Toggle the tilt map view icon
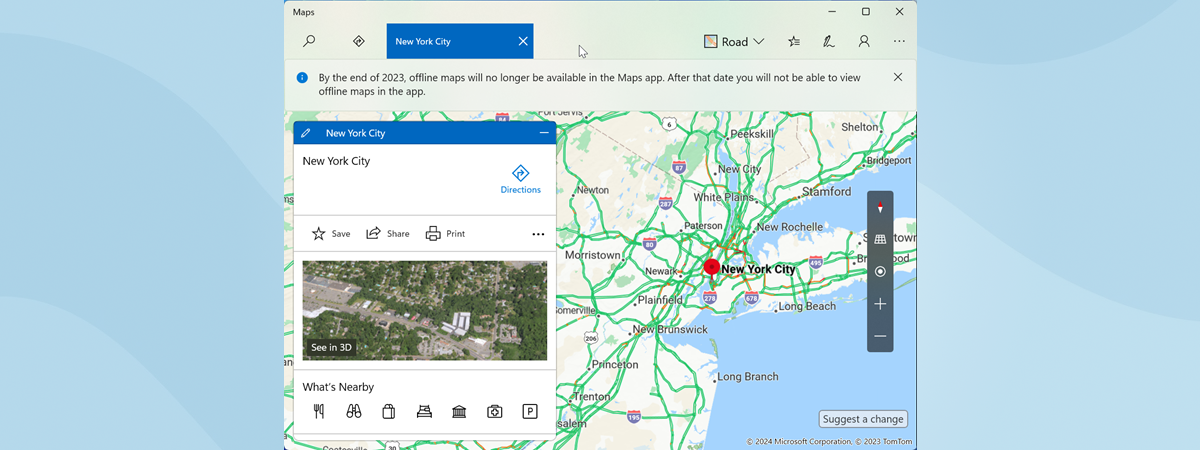The image size is (1200, 450). [880, 239]
